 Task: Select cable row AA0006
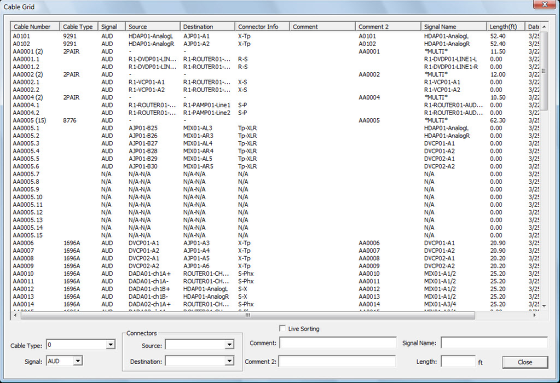coord(274,243)
